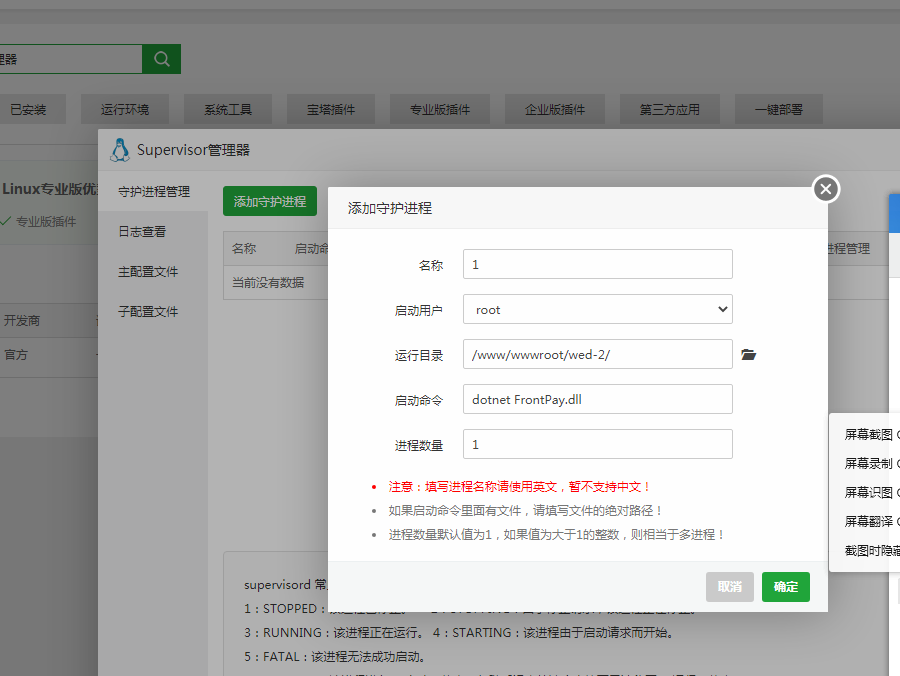Viewport: 900px width, 676px height.
Task: Cancel the dialog with 取消 button
Action: click(x=730, y=587)
